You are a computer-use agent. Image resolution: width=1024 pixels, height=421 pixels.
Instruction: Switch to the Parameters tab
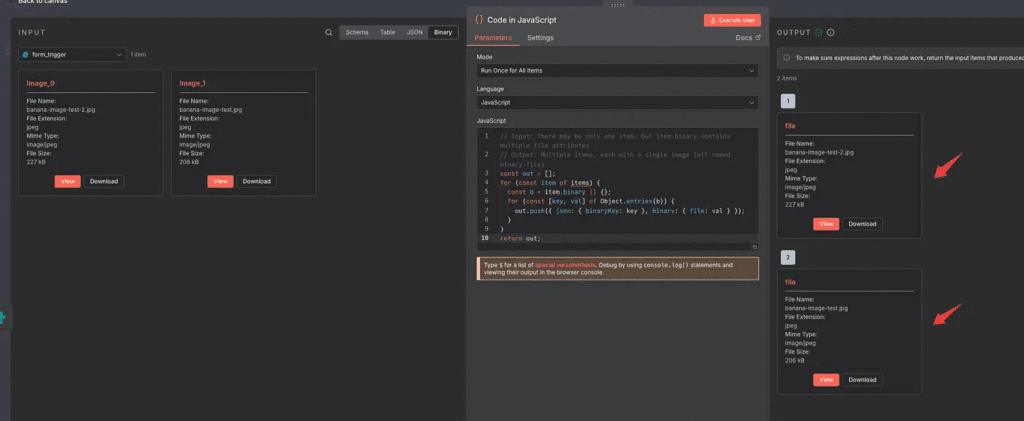coord(493,38)
